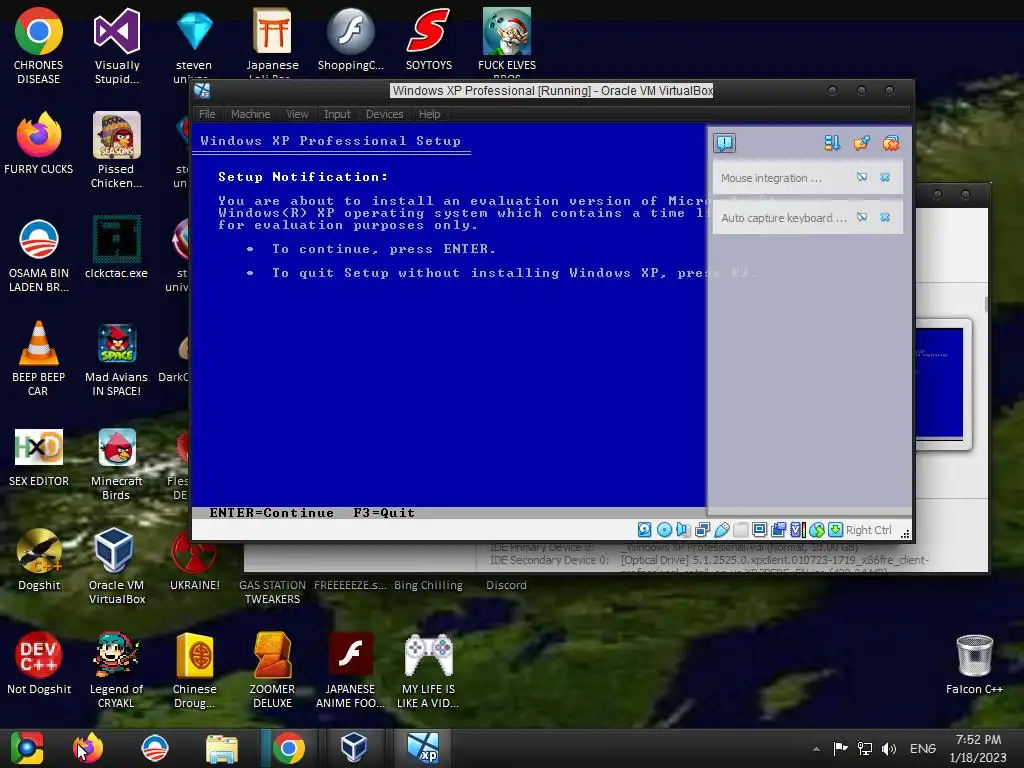Click the Right Ctrl host key label

(x=869, y=530)
